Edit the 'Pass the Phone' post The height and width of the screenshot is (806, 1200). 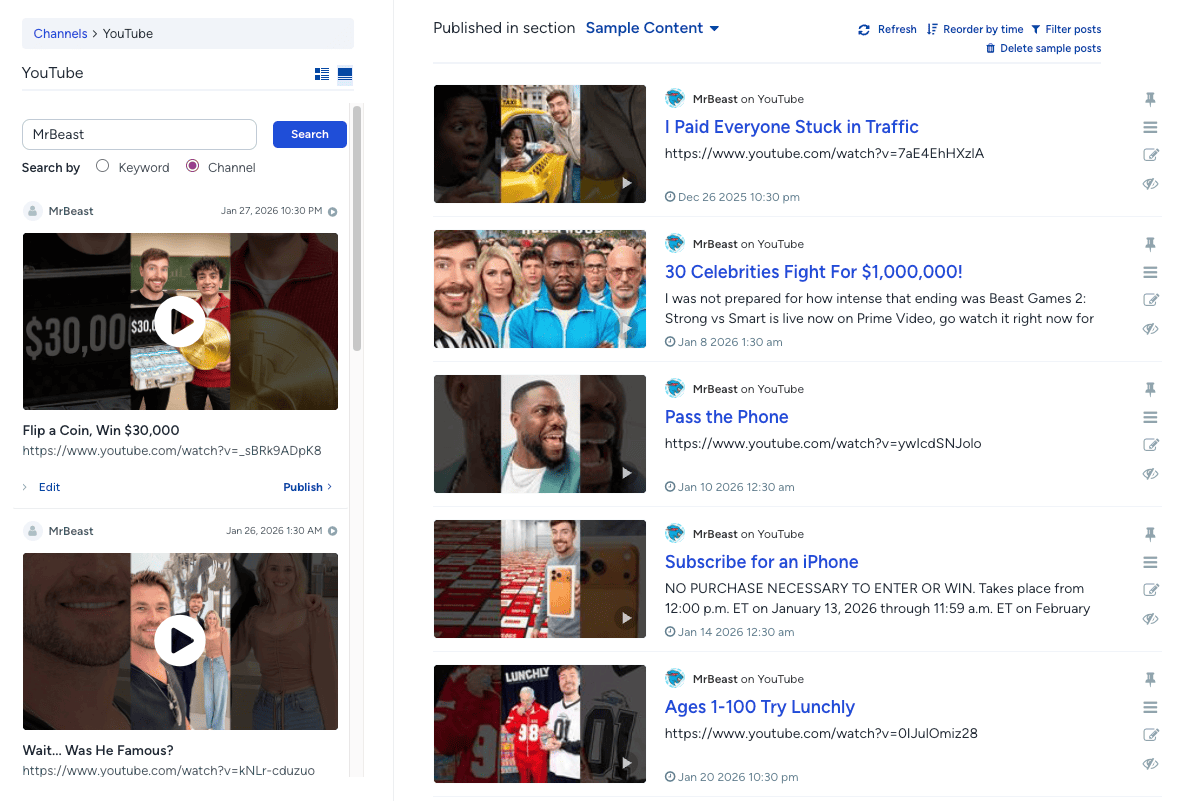point(1150,445)
